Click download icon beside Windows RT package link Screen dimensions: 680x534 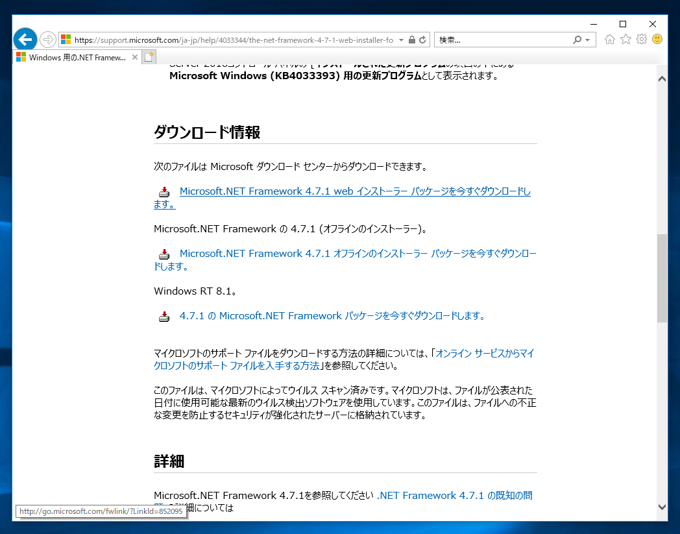[x=164, y=316]
